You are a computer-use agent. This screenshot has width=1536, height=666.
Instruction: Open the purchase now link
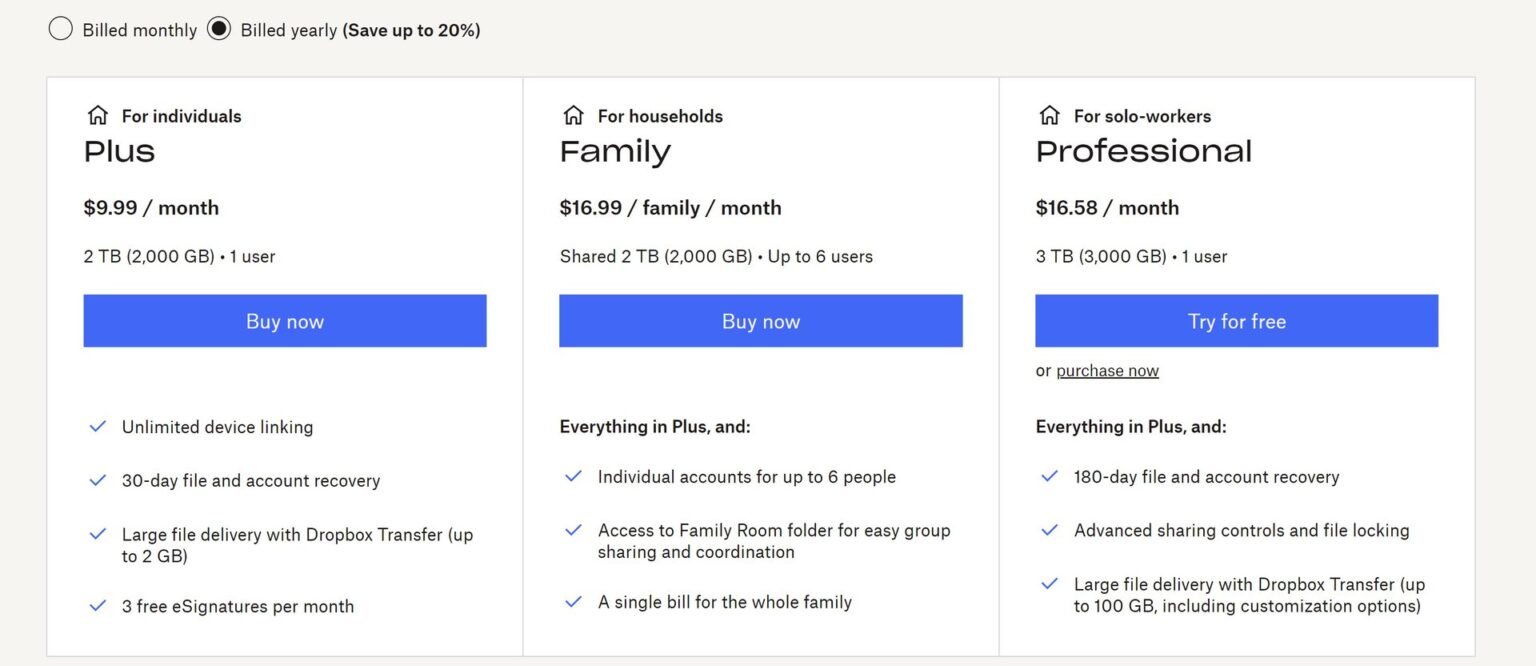point(1108,370)
